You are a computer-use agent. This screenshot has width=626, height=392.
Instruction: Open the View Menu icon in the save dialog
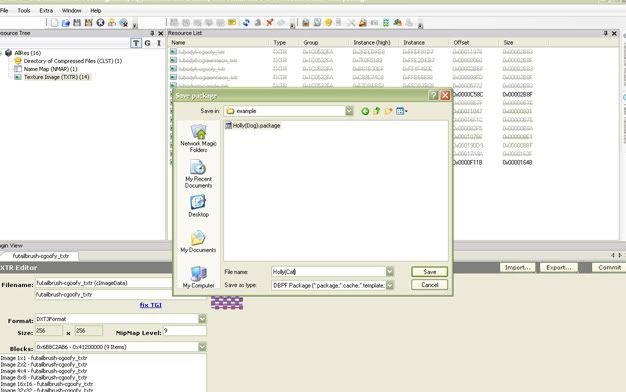tap(401, 111)
